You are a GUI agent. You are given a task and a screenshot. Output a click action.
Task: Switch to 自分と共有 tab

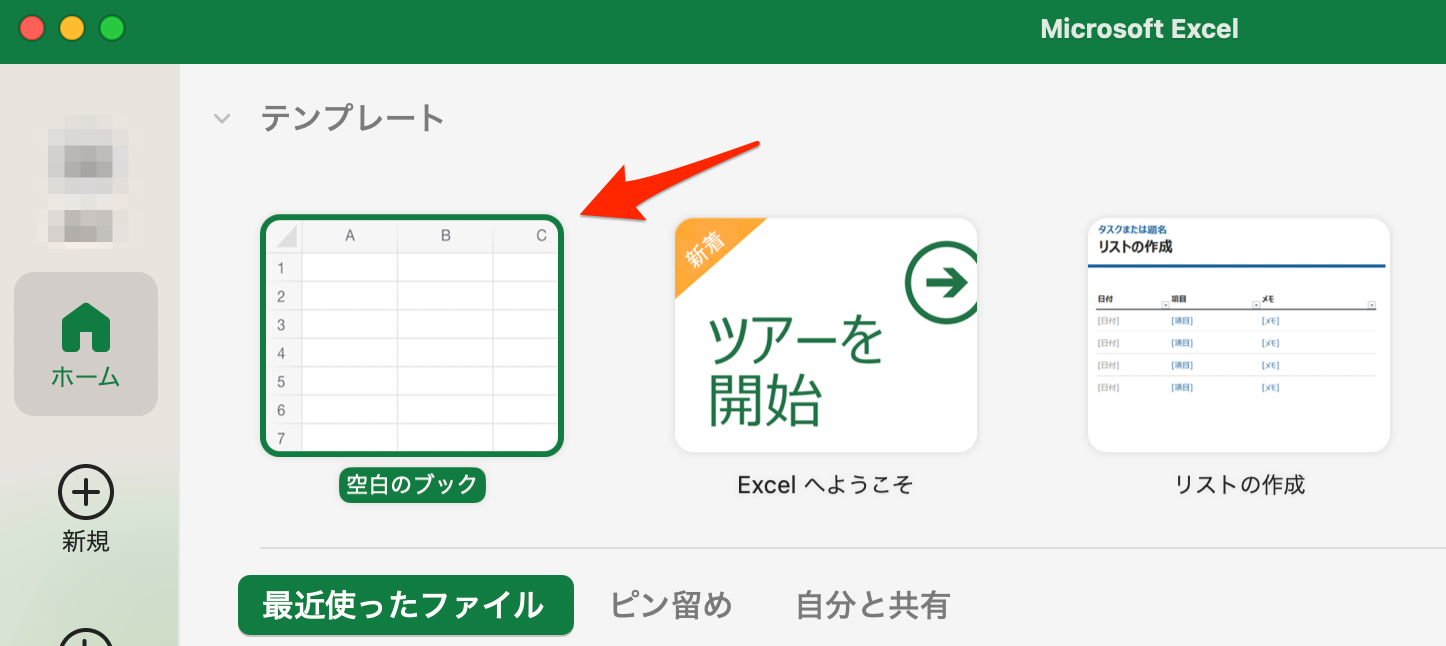(x=873, y=605)
